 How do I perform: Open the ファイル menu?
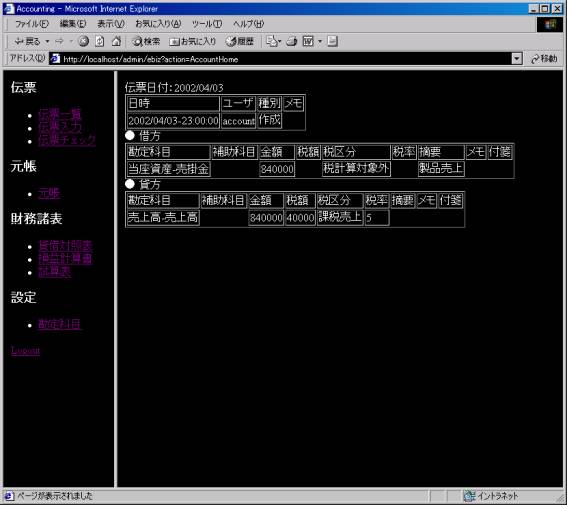click(x=31, y=24)
